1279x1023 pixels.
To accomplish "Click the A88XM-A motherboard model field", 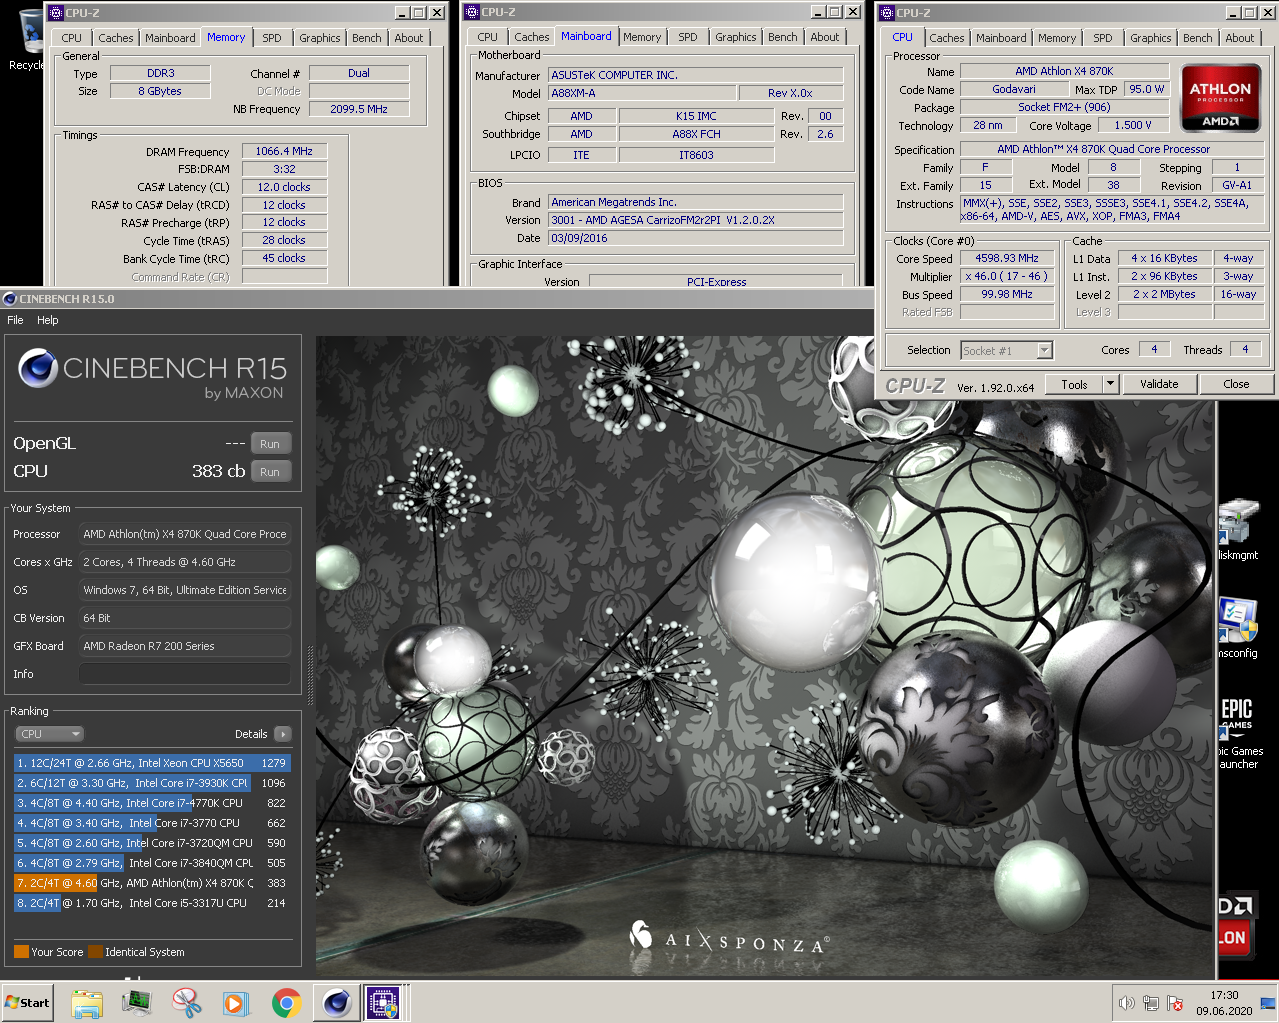I will click(642, 93).
